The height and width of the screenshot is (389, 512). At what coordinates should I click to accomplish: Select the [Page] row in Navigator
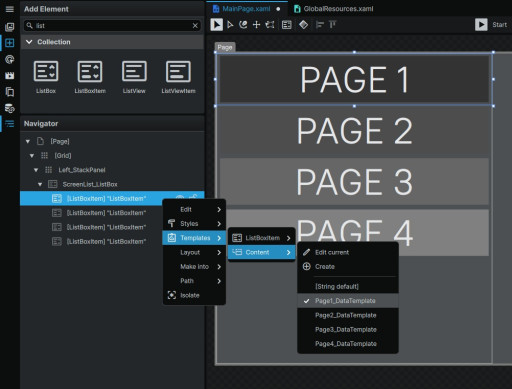112,141
